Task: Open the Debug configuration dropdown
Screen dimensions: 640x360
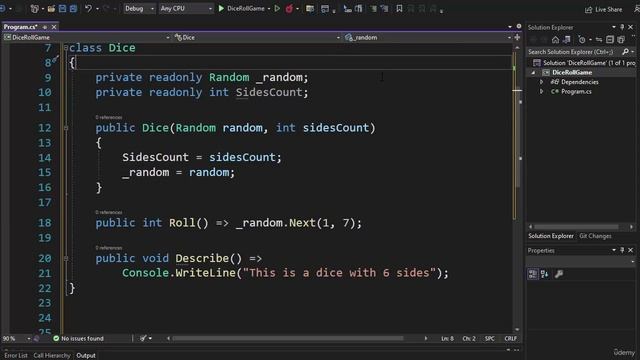Action: point(139,8)
